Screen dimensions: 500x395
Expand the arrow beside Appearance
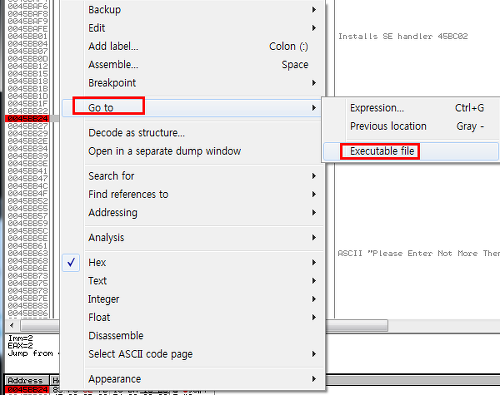click(314, 379)
